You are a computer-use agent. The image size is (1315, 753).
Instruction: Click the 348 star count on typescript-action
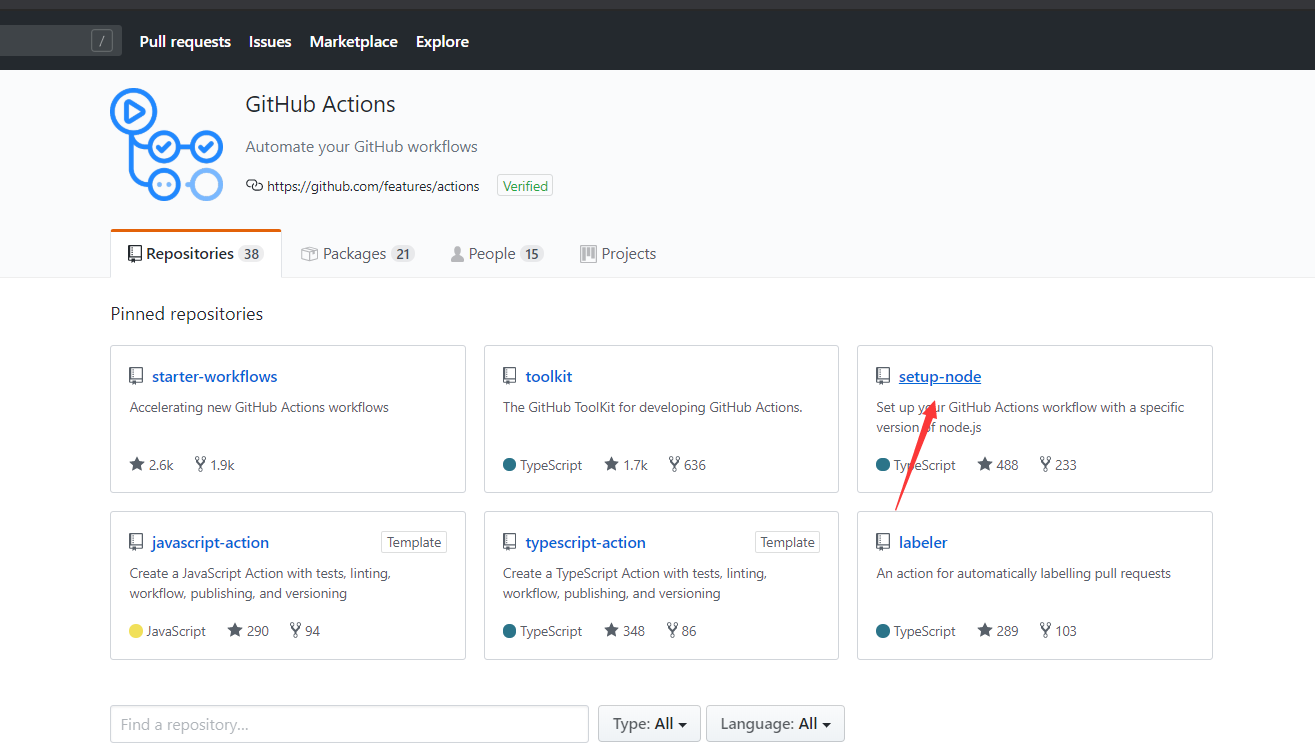634,631
